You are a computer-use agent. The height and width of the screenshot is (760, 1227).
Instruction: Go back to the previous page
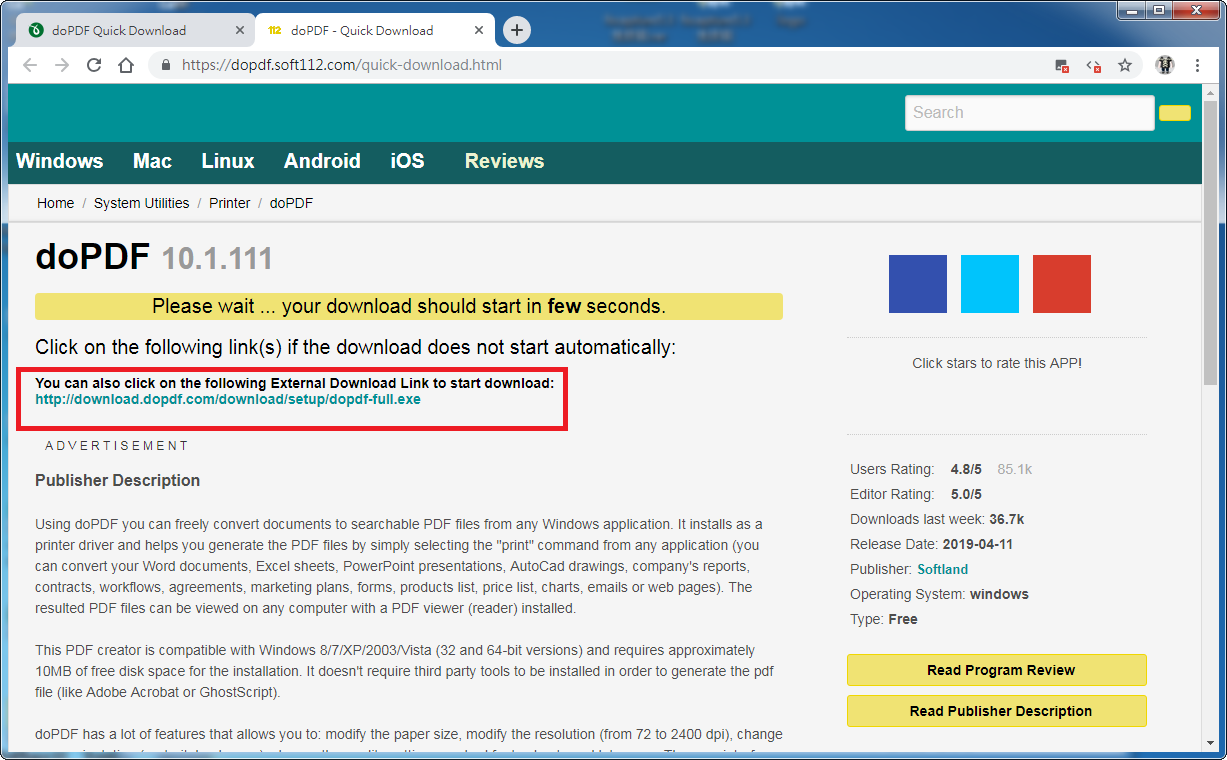pyautogui.click(x=30, y=65)
